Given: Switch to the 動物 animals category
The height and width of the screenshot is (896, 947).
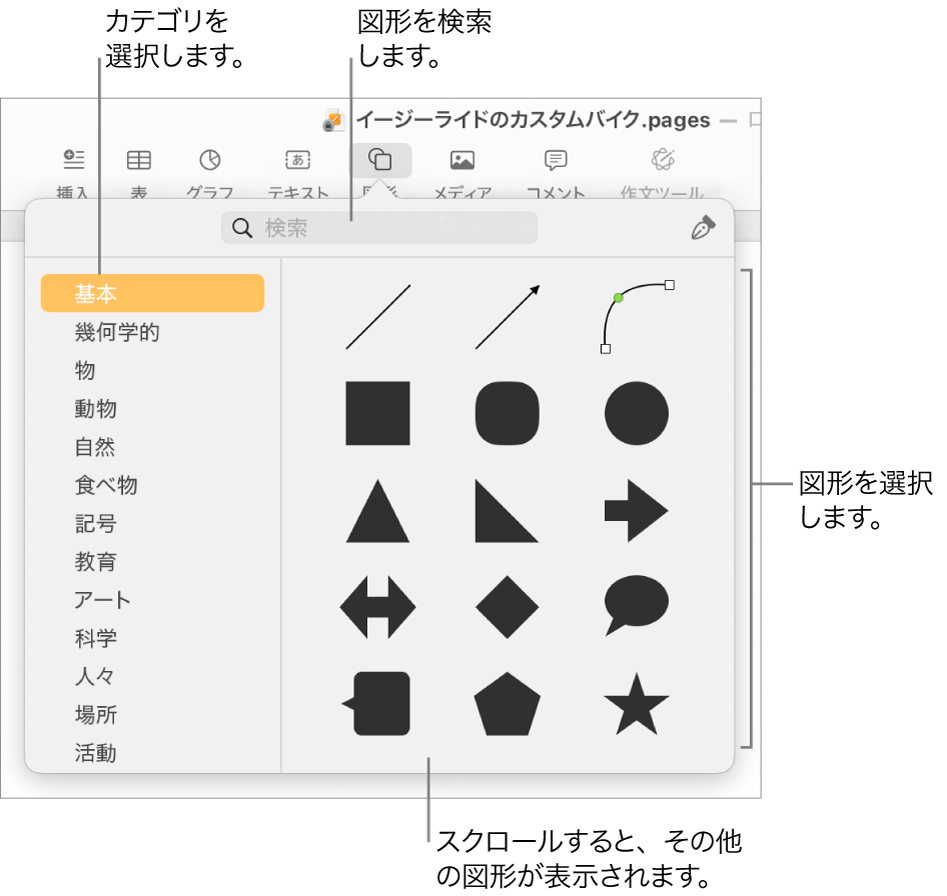Looking at the screenshot, I should click(95, 409).
